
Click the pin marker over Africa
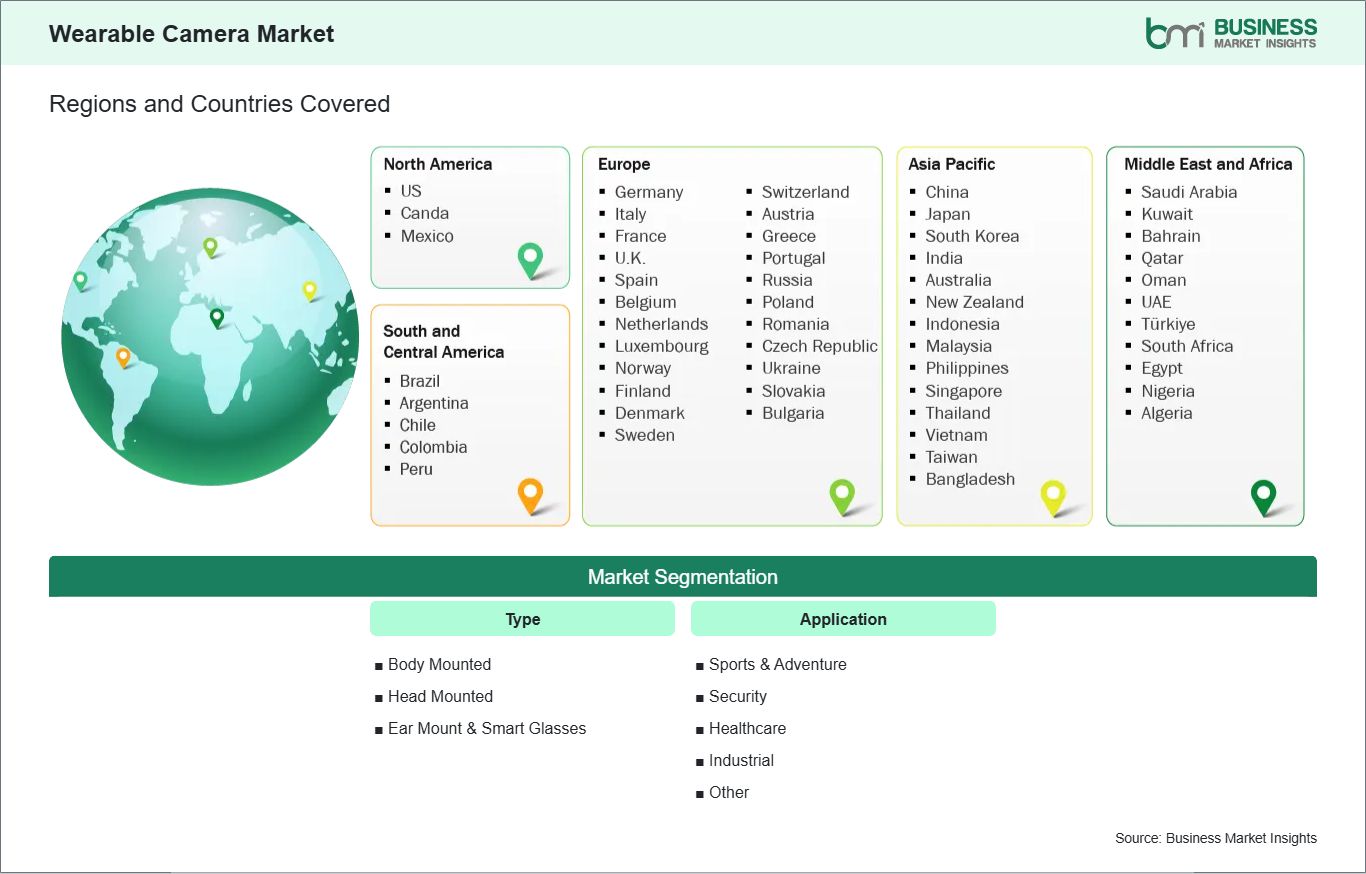click(215, 318)
